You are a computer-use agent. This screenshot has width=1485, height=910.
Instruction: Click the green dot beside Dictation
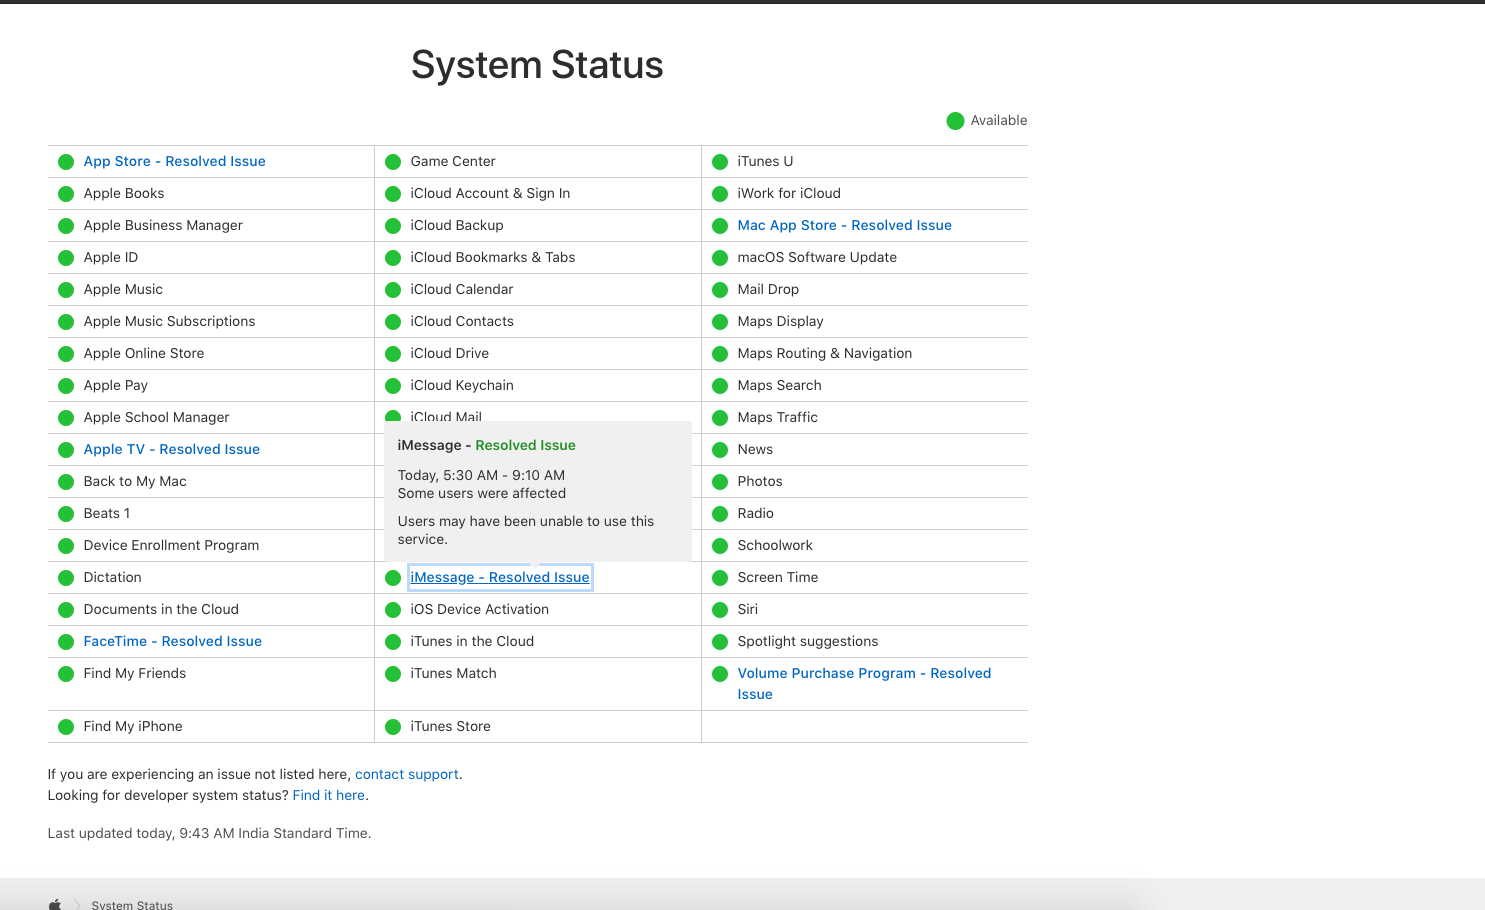pyautogui.click(x=66, y=578)
